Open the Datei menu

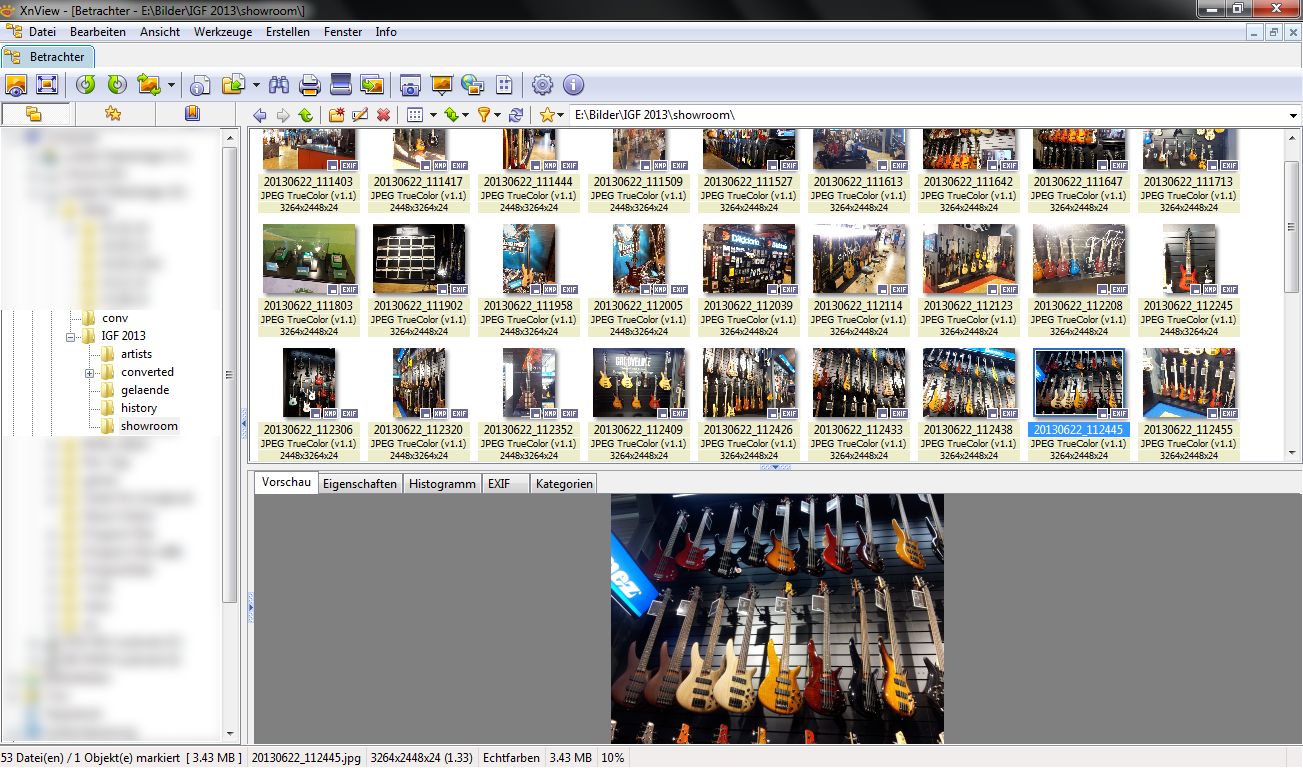point(42,32)
